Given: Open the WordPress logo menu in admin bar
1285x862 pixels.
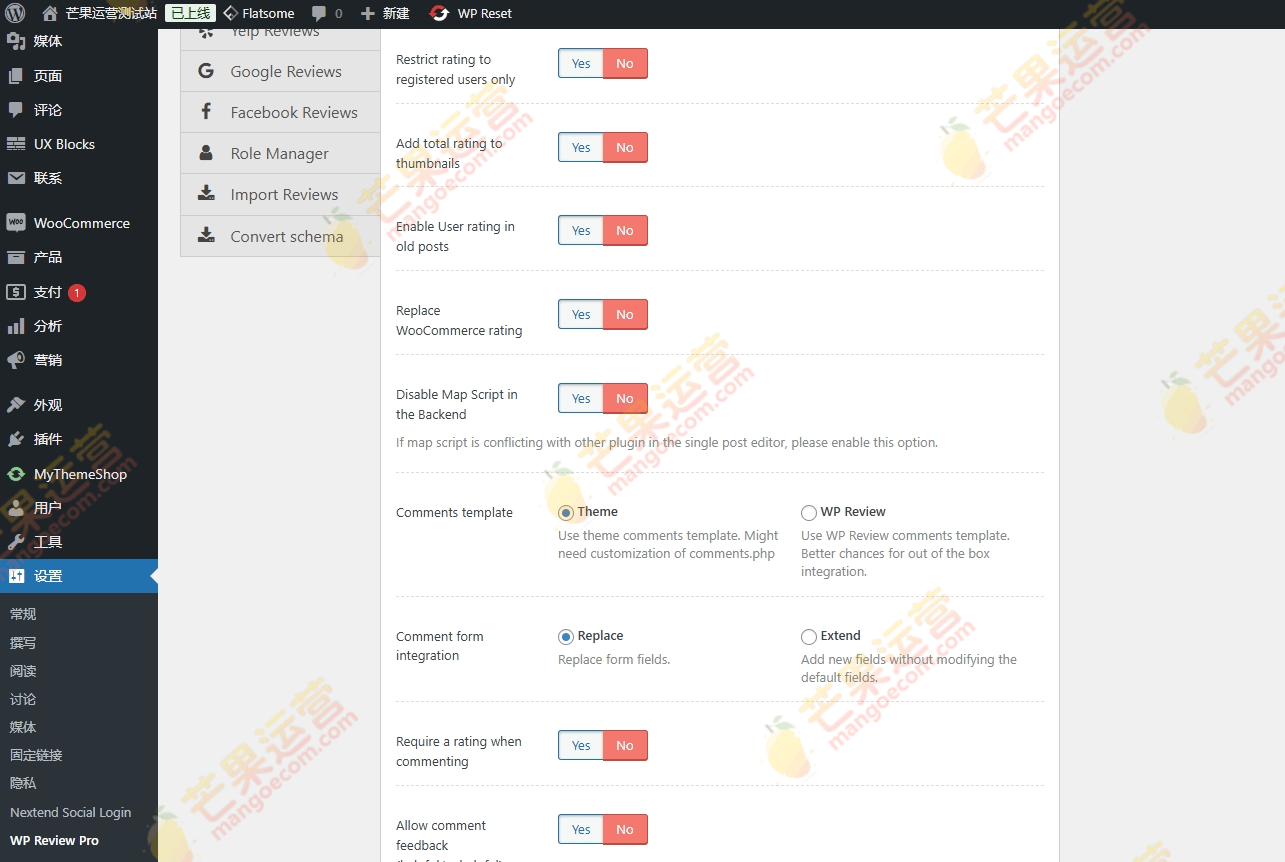Looking at the screenshot, I should pos(14,13).
